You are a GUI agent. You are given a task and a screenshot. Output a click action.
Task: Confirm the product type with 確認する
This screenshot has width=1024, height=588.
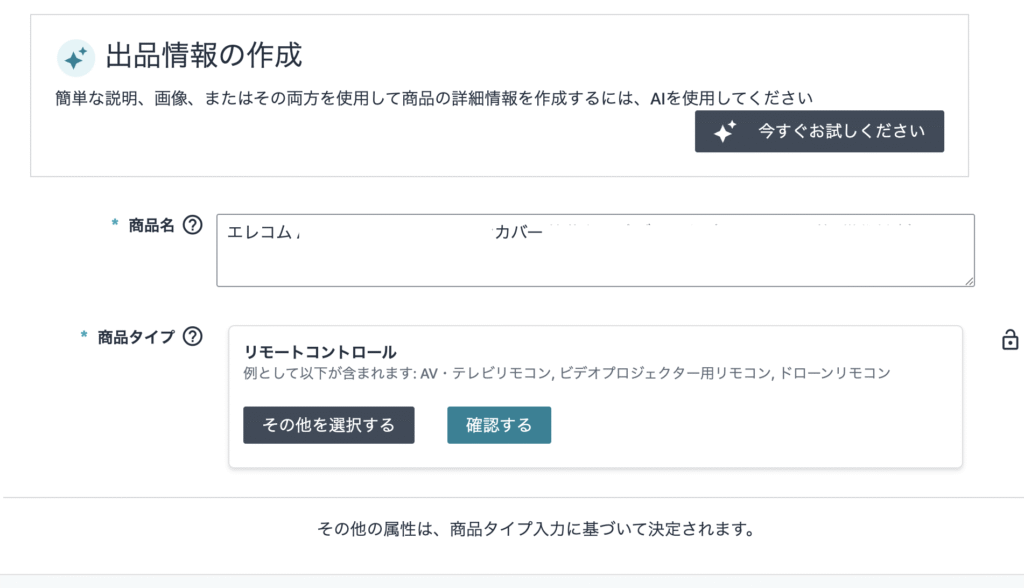(x=499, y=425)
